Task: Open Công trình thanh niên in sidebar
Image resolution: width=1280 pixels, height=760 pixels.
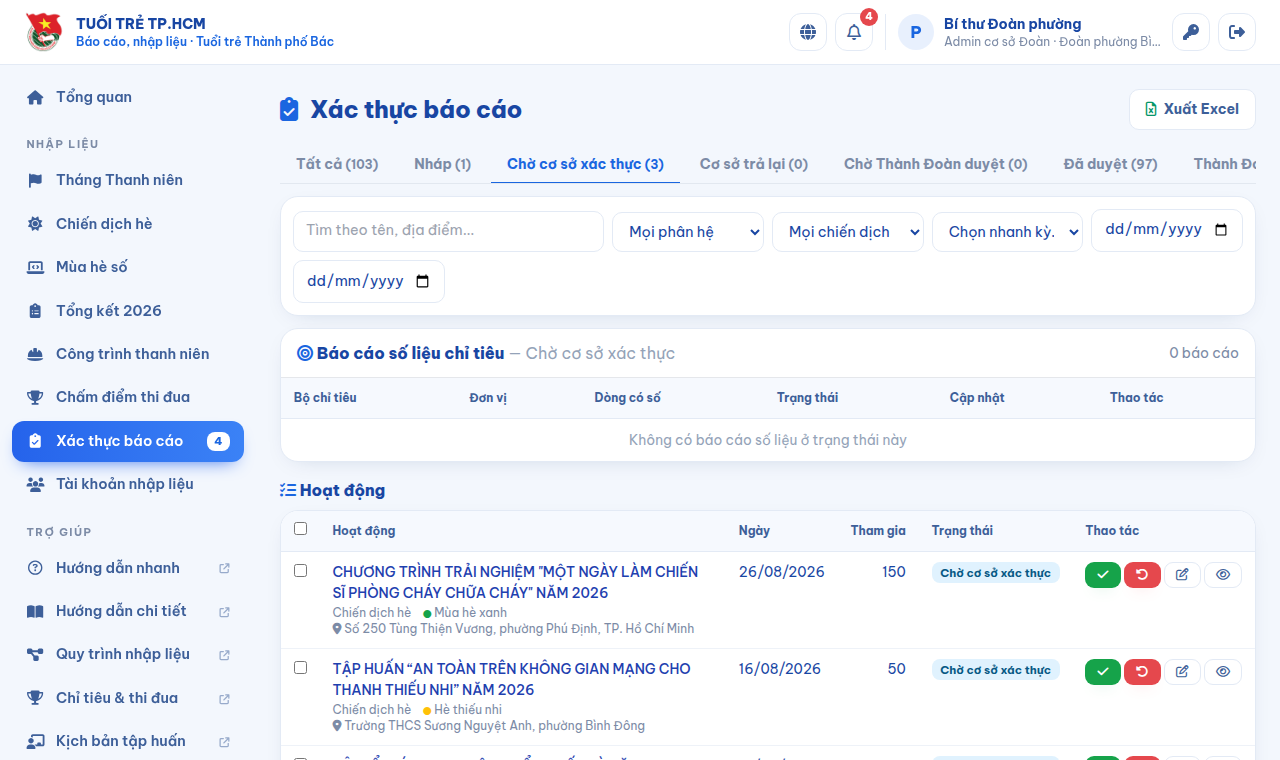Action: (128, 354)
